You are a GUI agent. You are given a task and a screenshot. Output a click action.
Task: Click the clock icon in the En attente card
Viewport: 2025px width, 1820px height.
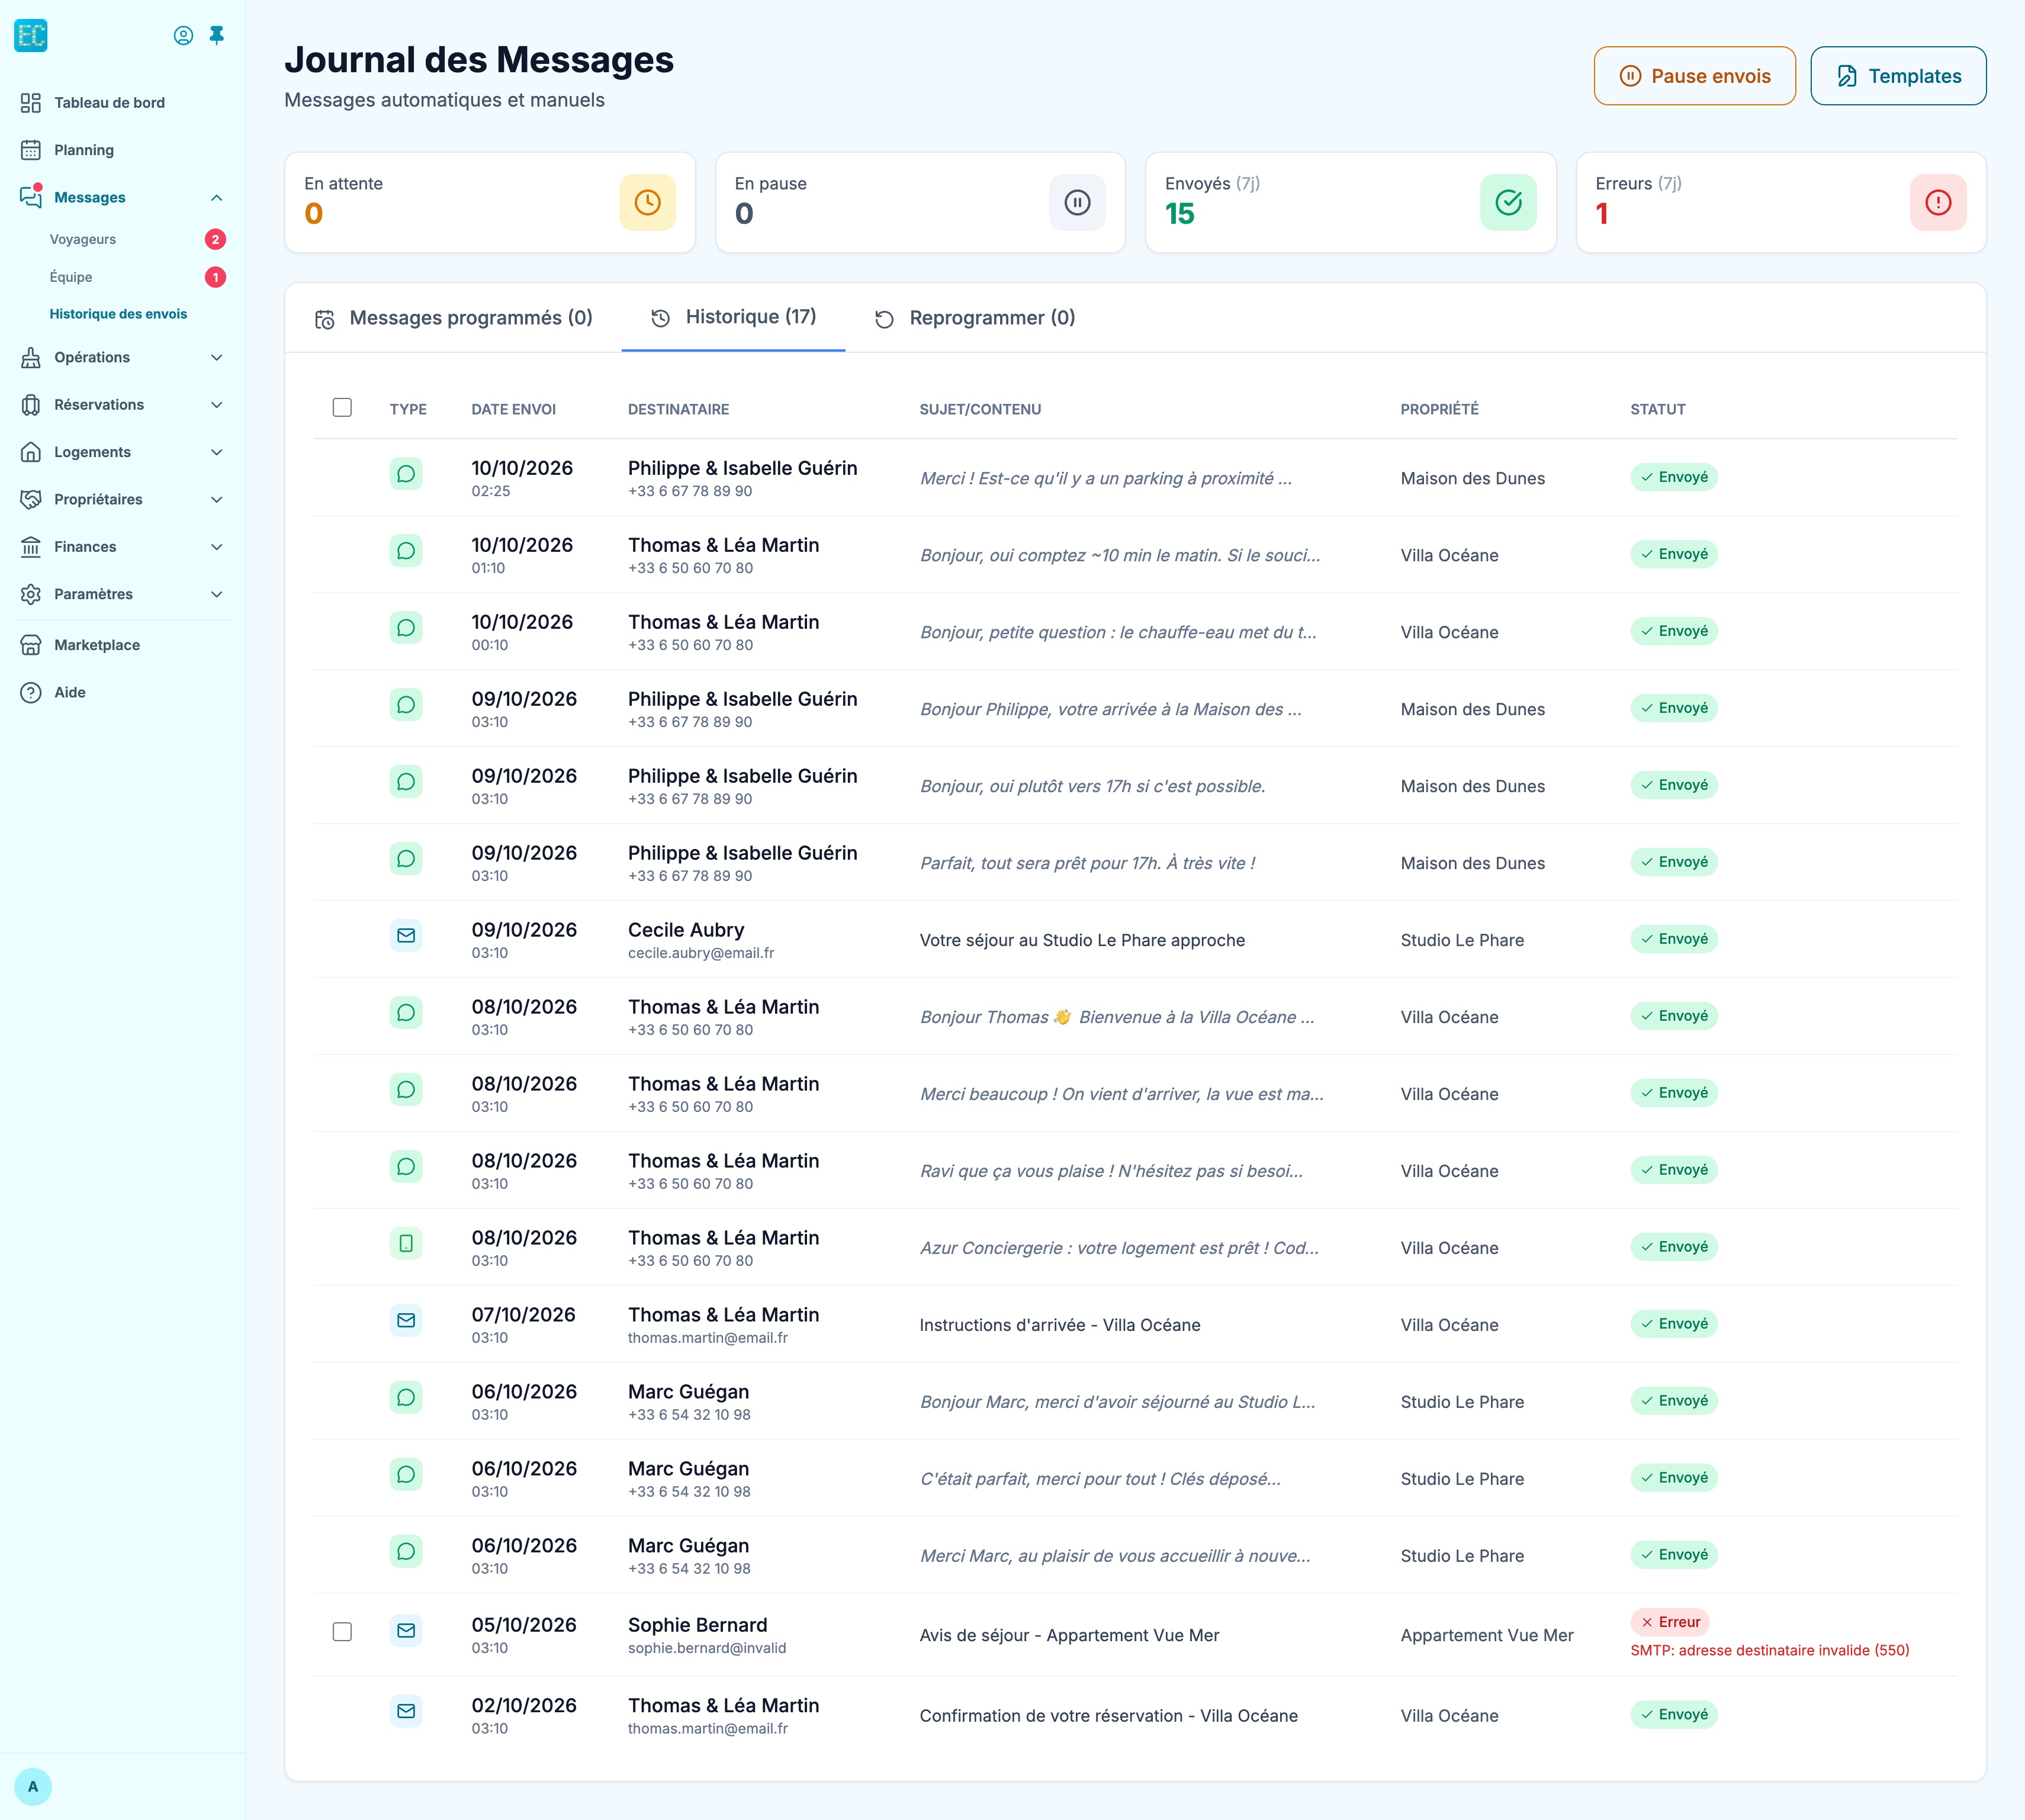pyautogui.click(x=647, y=203)
